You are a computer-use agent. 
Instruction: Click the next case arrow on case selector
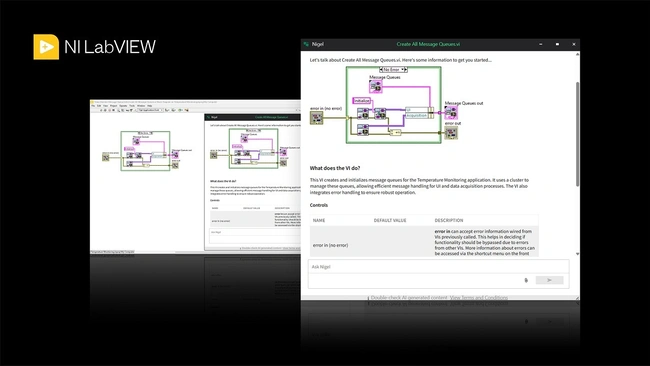(406, 70)
